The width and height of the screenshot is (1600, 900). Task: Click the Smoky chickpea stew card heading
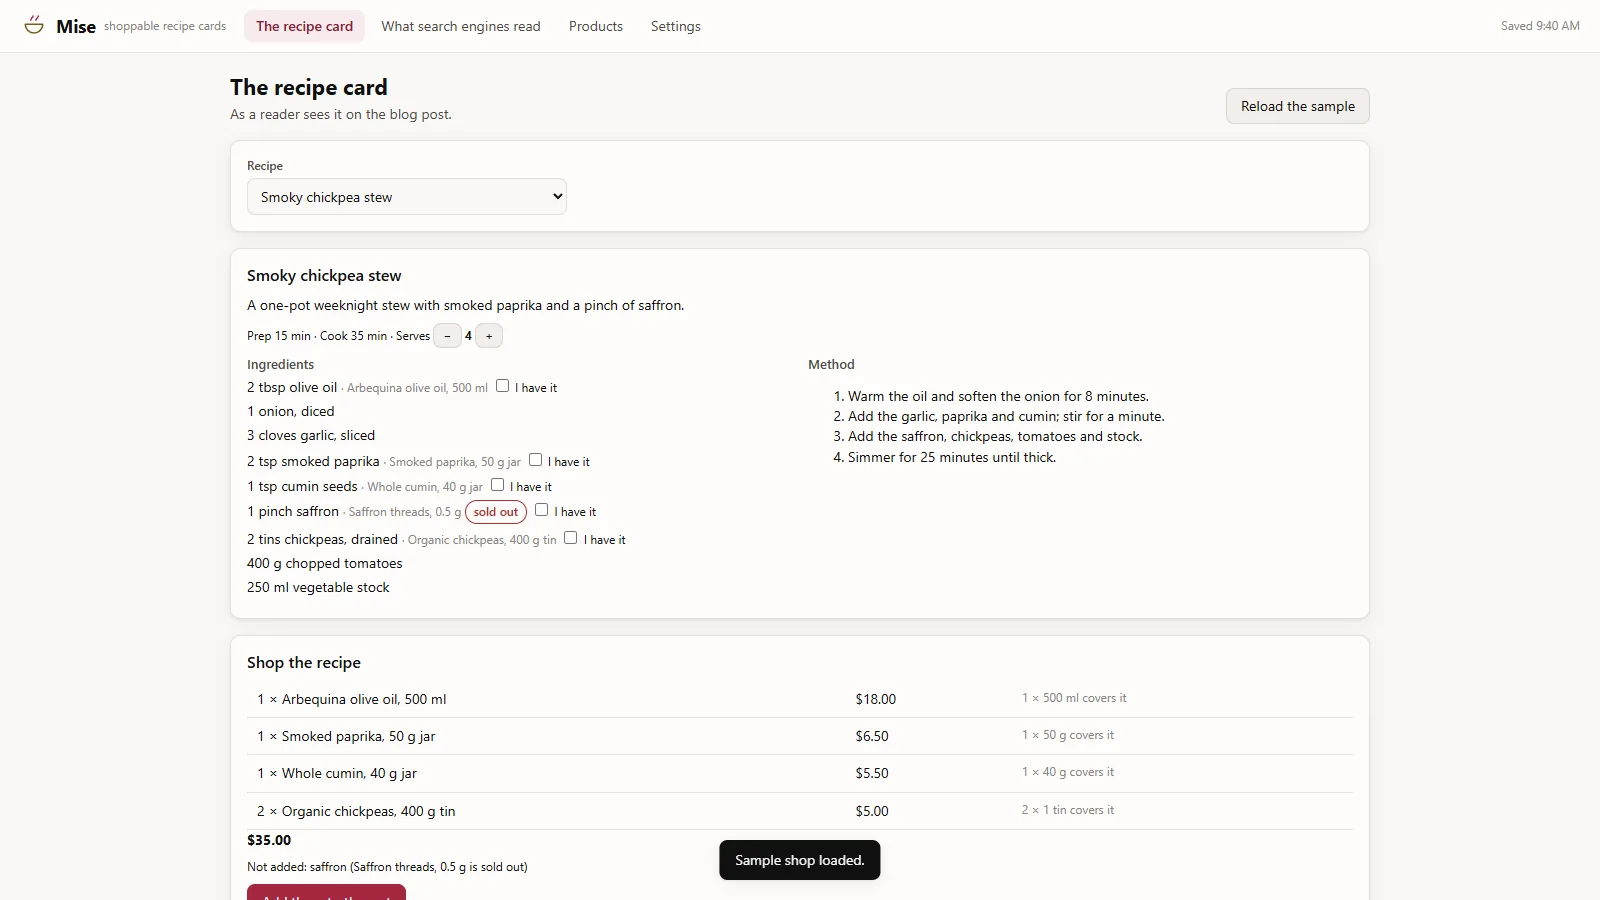click(x=324, y=276)
